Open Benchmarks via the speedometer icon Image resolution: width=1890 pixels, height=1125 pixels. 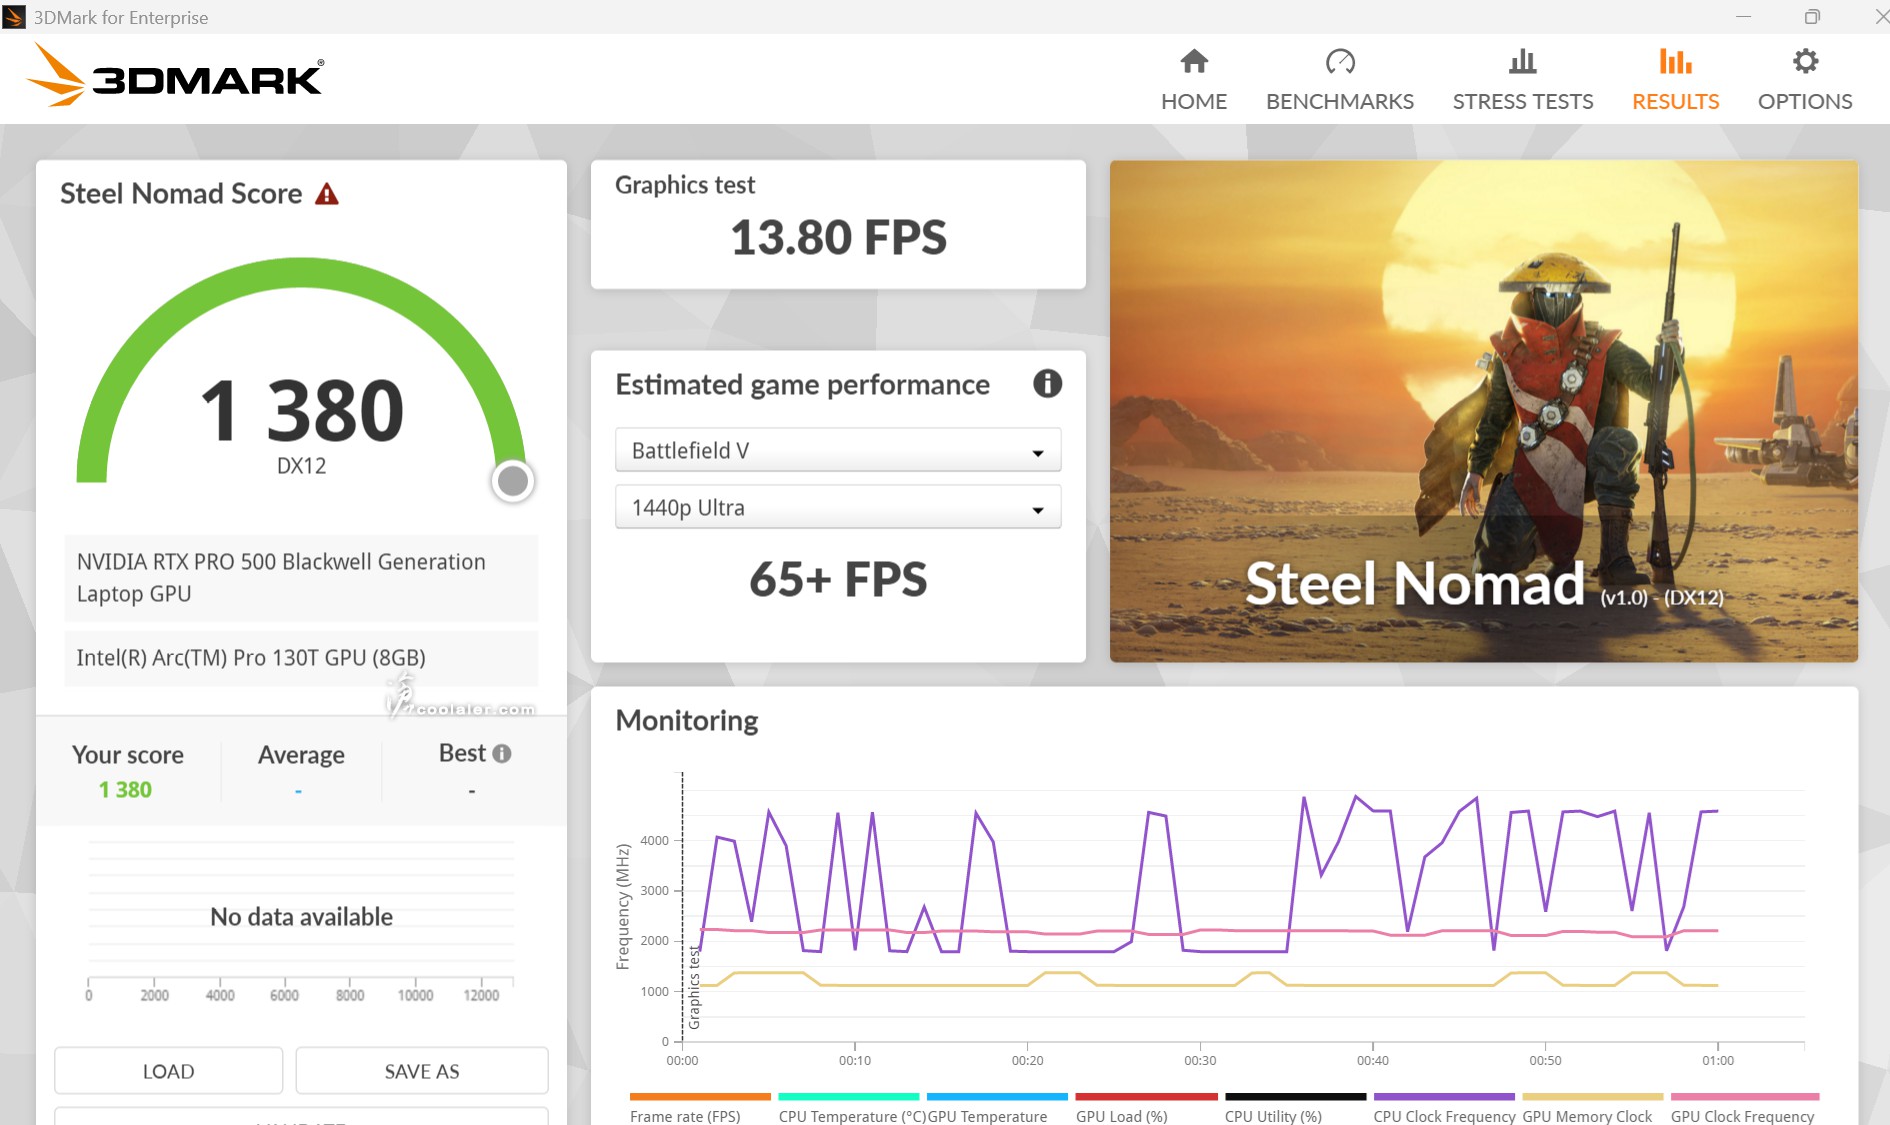coord(1339,62)
